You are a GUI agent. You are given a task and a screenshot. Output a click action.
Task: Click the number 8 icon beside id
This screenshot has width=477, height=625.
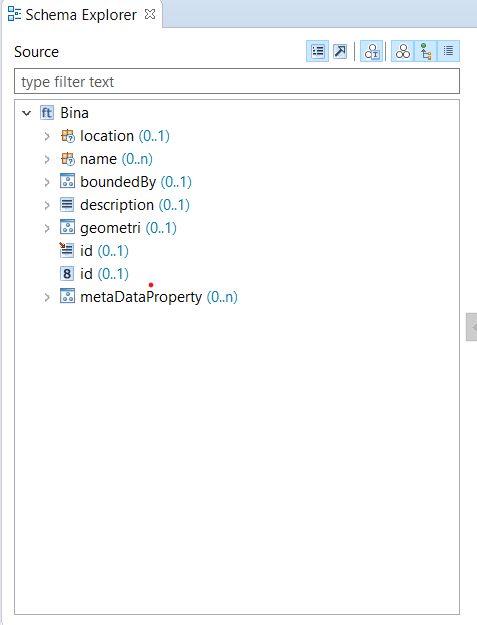pos(67,273)
